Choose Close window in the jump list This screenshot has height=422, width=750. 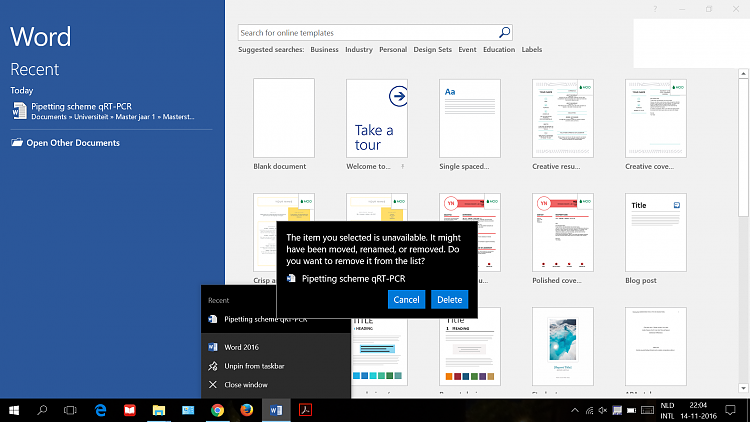click(x=246, y=384)
